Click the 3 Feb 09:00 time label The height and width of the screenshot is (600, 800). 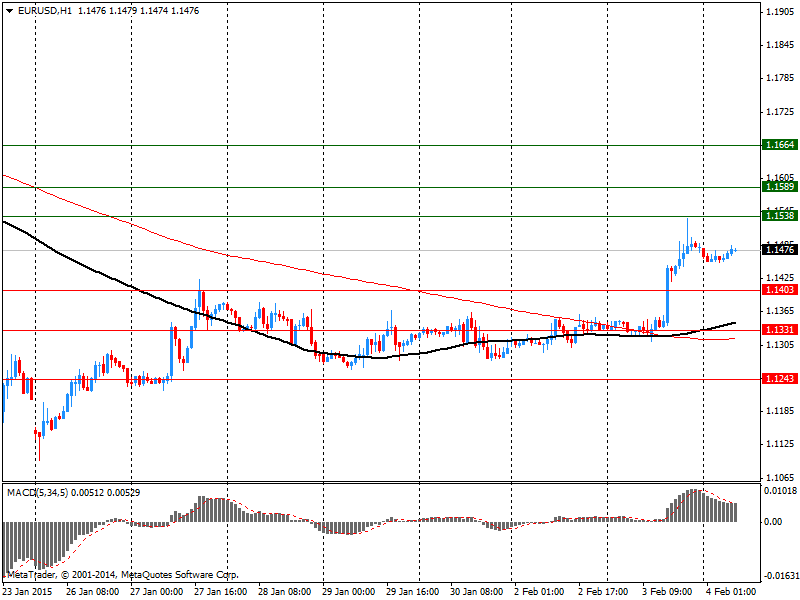click(x=667, y=592)
